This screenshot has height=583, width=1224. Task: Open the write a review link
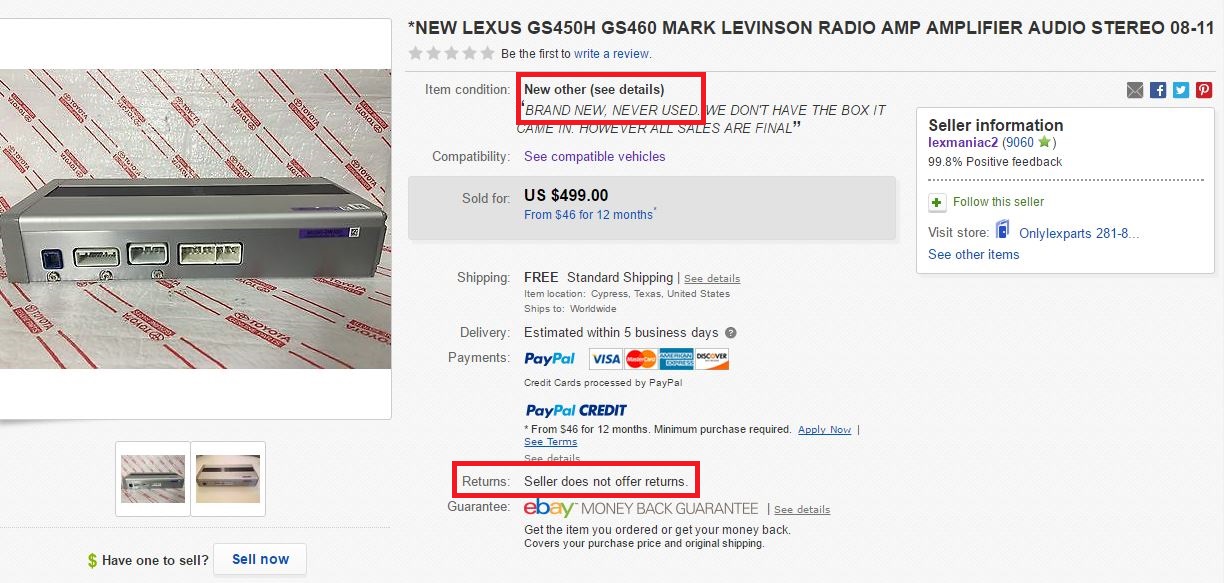pos(611,54)
